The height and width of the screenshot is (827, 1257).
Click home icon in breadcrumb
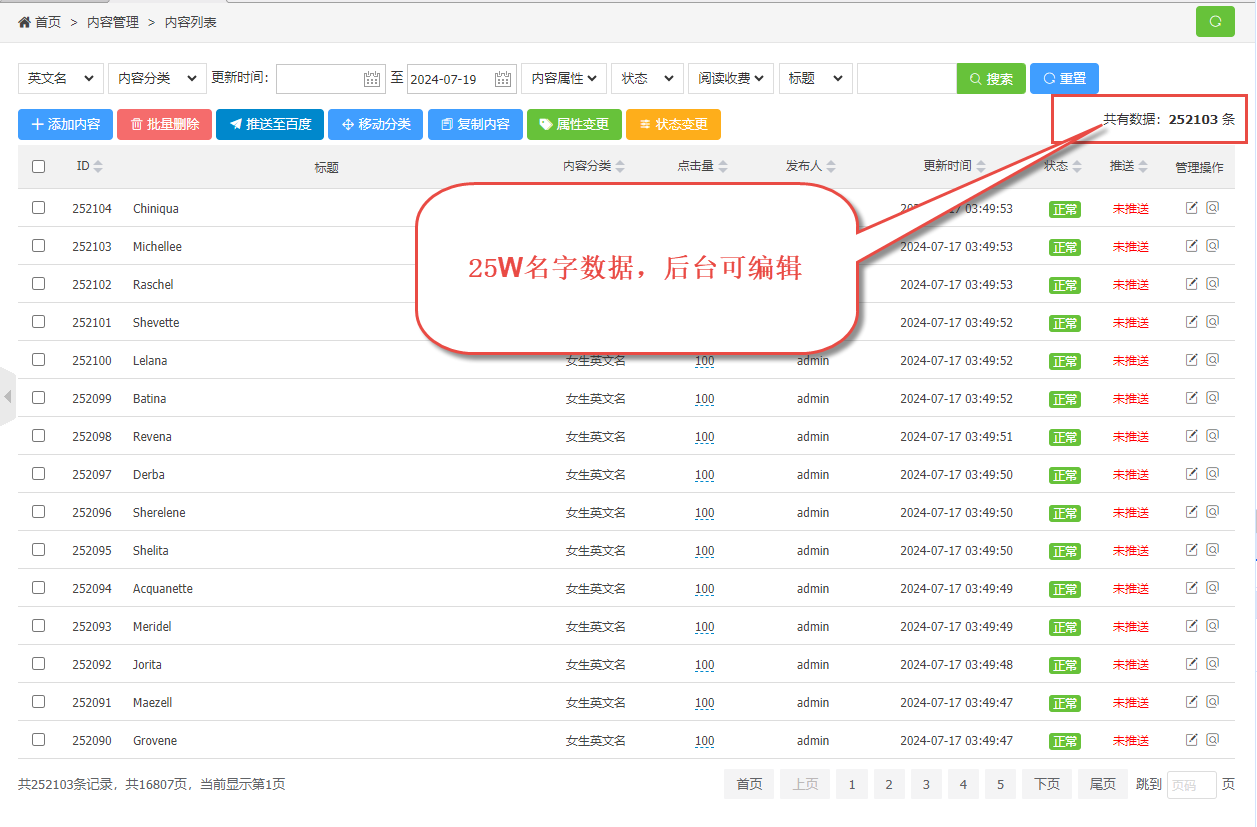pos(24,22)
